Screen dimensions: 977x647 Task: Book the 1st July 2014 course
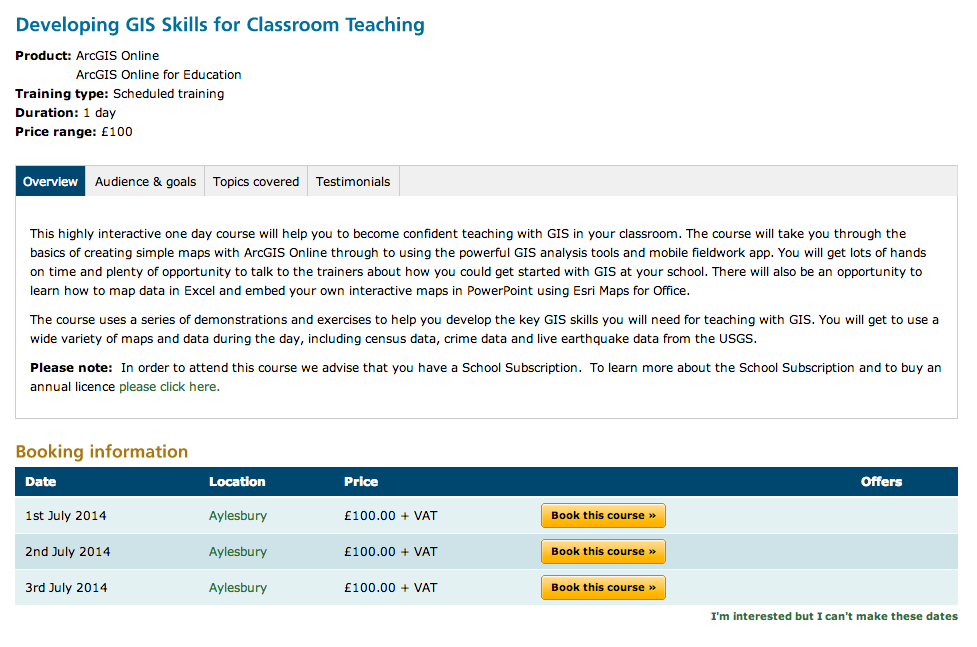(603, 515)
